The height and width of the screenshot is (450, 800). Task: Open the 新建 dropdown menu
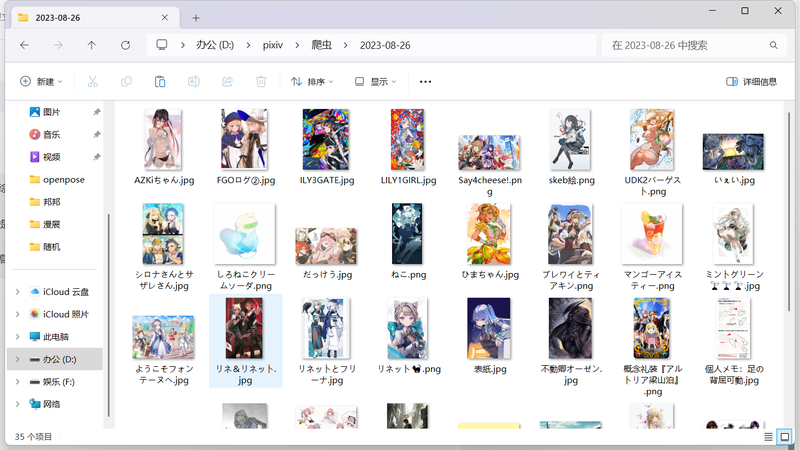coord(41,82)
